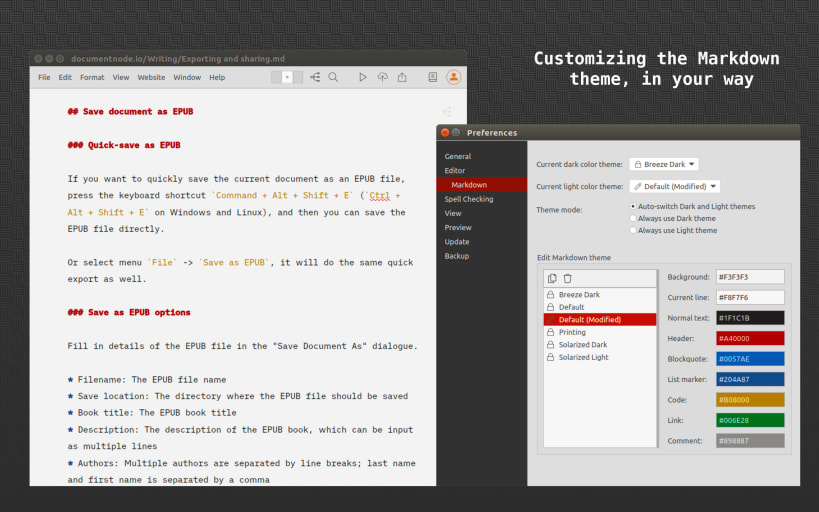This screenshot has width=819, height=512.
Task: Click the 'Save document as EPUB' heading
Action: [x=130, y=111]
